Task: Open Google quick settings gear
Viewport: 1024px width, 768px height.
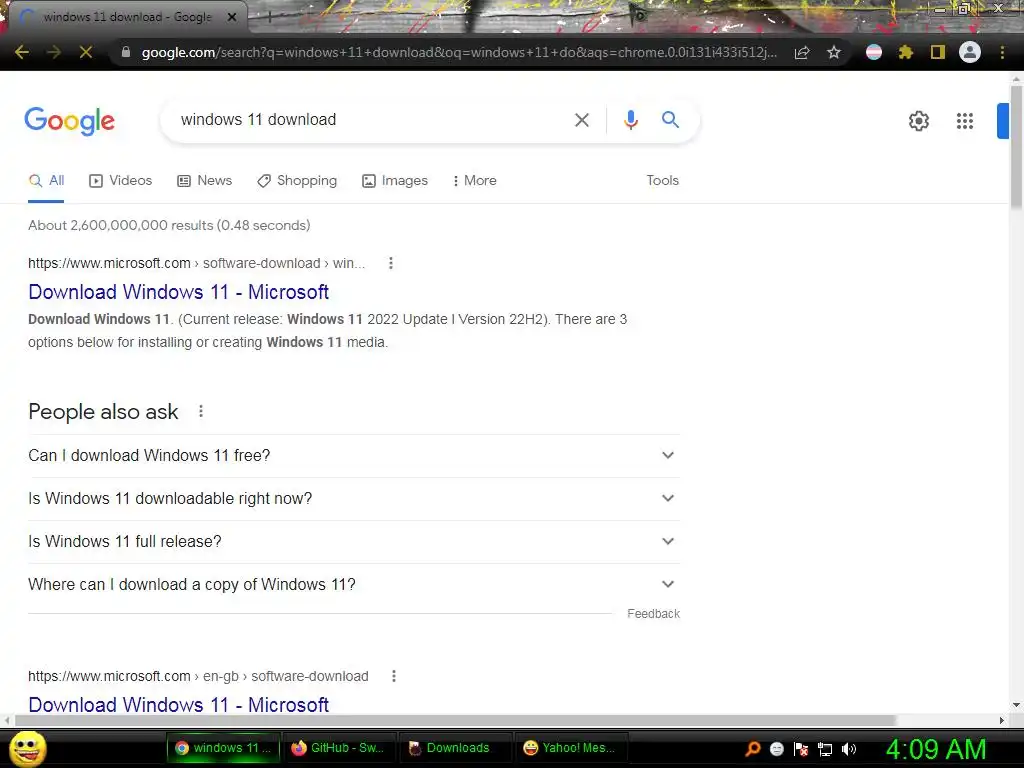Action: click(x=919, y=121)
